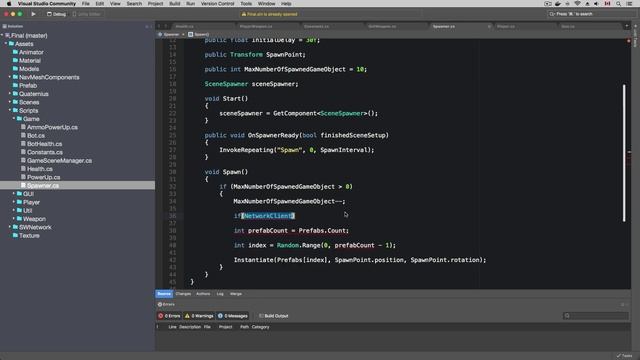The image size is (640, 360).
Task: Click the Wi-Fi icon in the menu bar
Action: 577,4
